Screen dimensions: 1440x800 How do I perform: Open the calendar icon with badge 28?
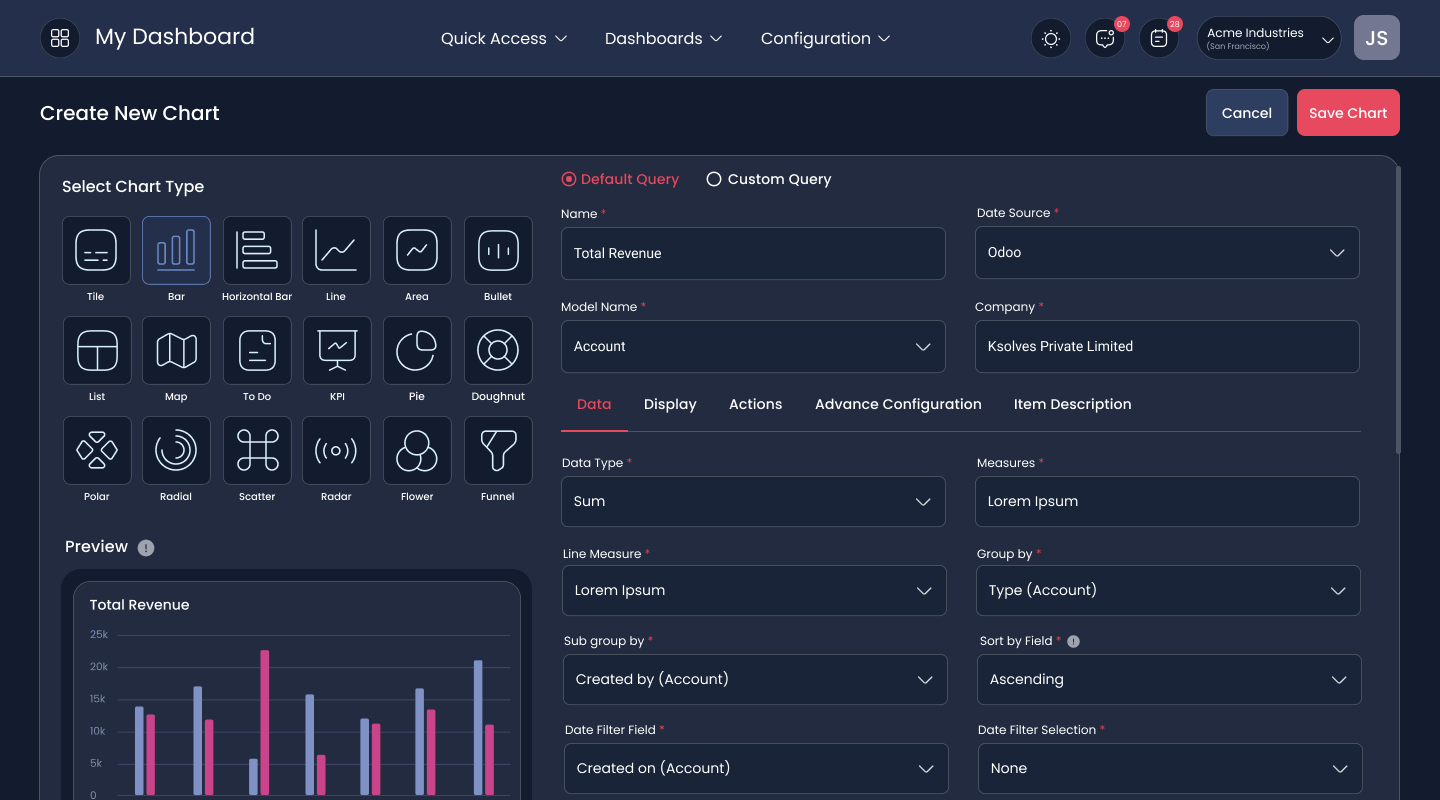[x=1159, y=38]
